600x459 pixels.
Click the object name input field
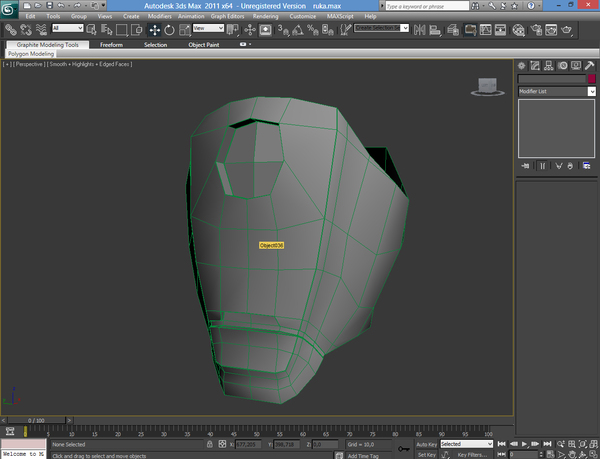(x=551, y=78)
